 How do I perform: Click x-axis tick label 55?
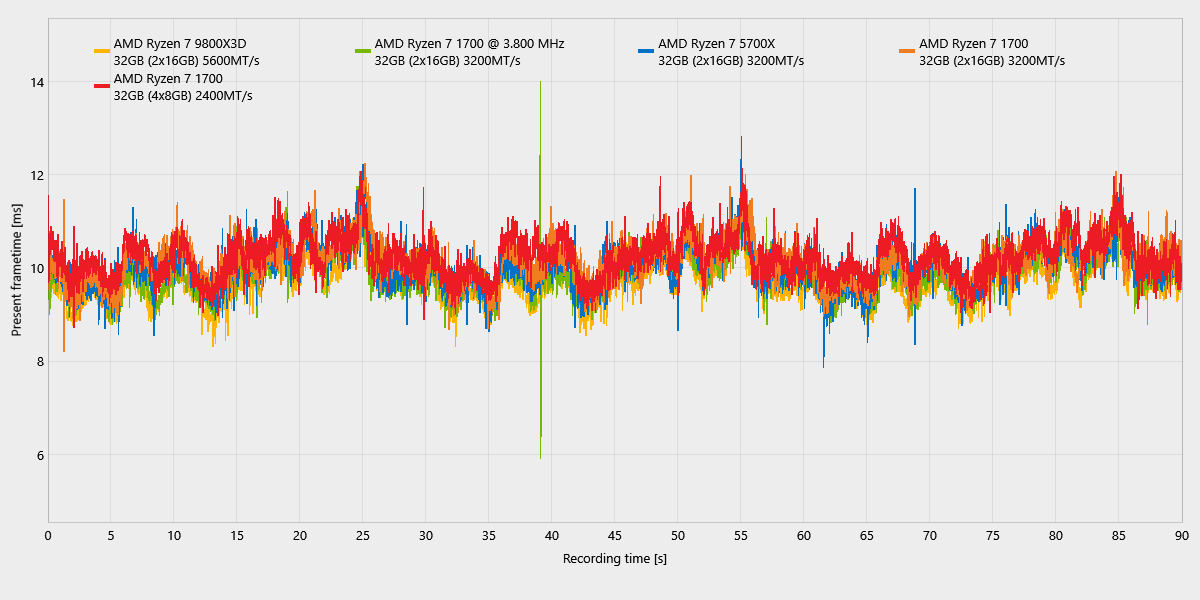tap(741, 535)
